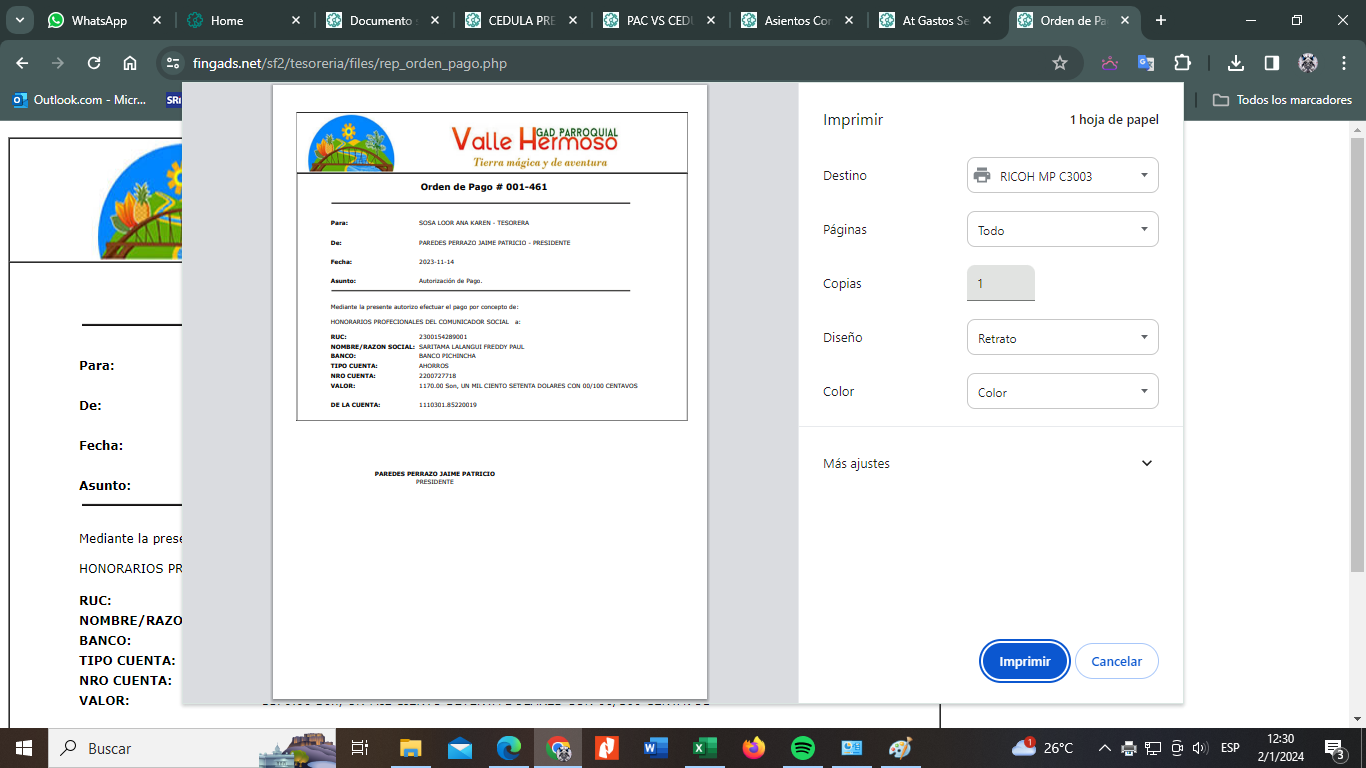
Task: Open Todos los marcadores folder
Action: [1282, 100]
